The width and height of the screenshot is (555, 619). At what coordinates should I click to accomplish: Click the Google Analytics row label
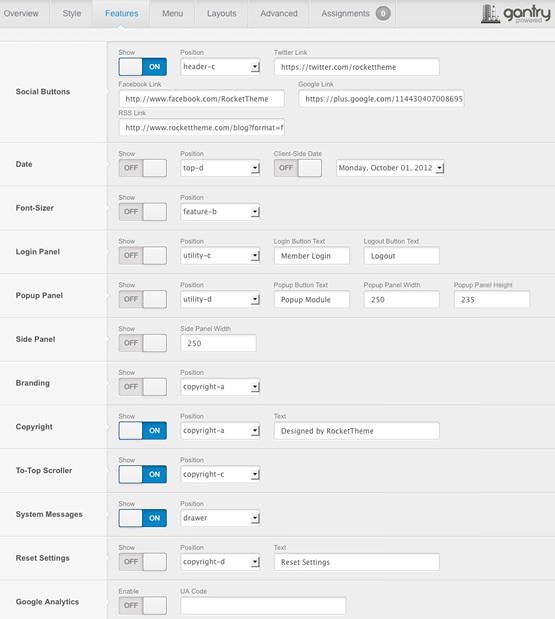coord(47,602)
